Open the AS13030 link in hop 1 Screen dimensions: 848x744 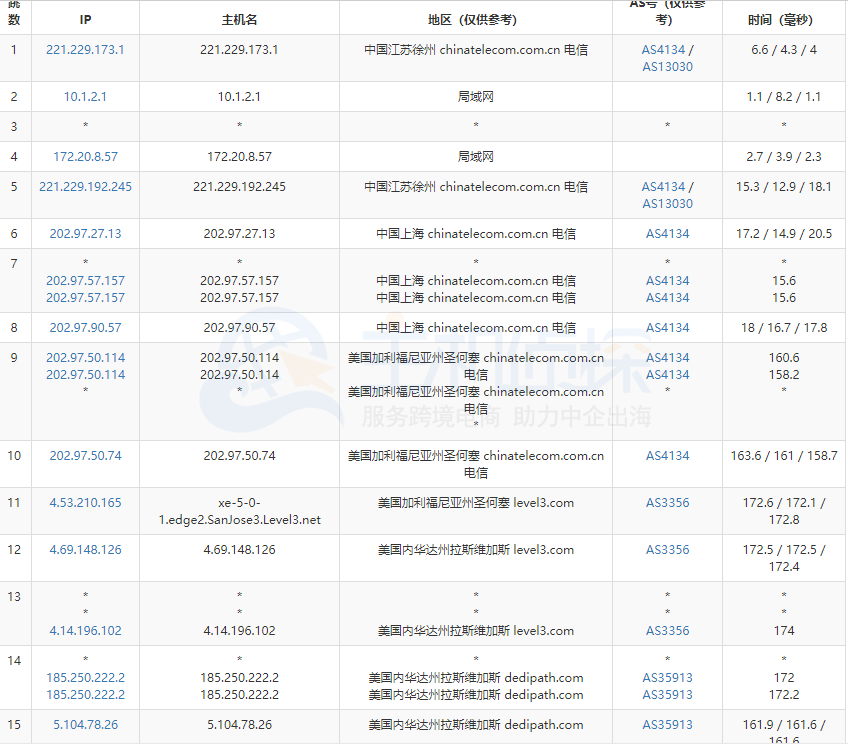click(666, 67)
